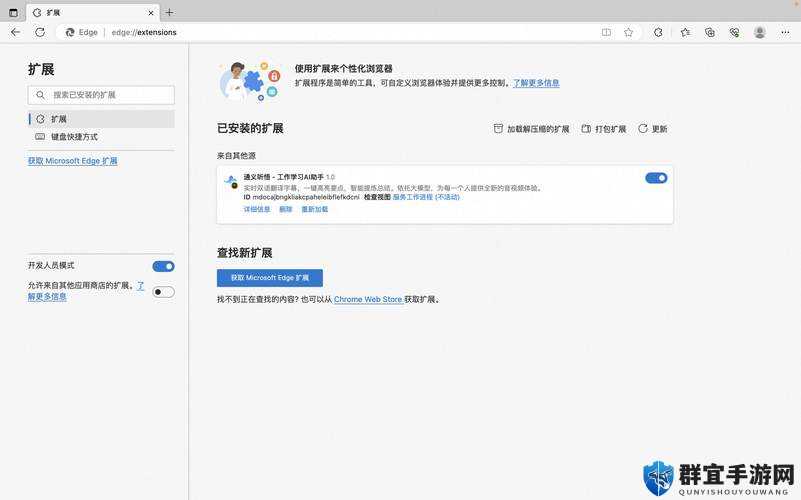Open the 了解更多信息 link in the header banner
This screenshot has width=801, height=500.
pyautogui.click(x=536, y=83)
